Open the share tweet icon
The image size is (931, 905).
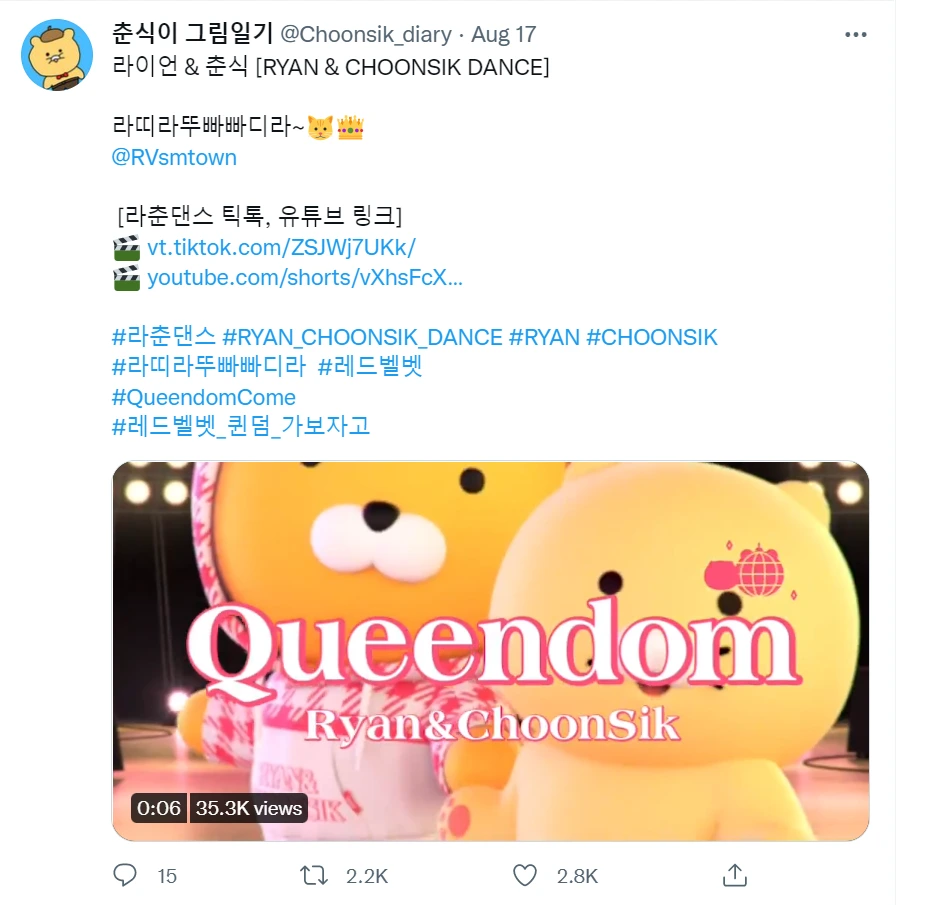[x=734, y=875]
